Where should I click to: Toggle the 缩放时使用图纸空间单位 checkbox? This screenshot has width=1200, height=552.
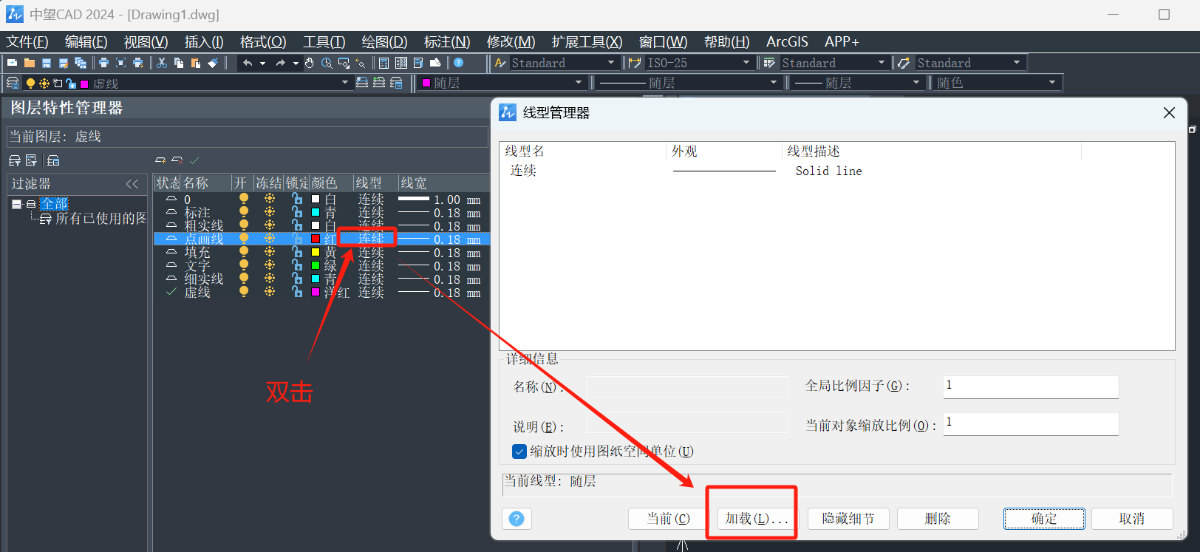[x=519, y=451]
